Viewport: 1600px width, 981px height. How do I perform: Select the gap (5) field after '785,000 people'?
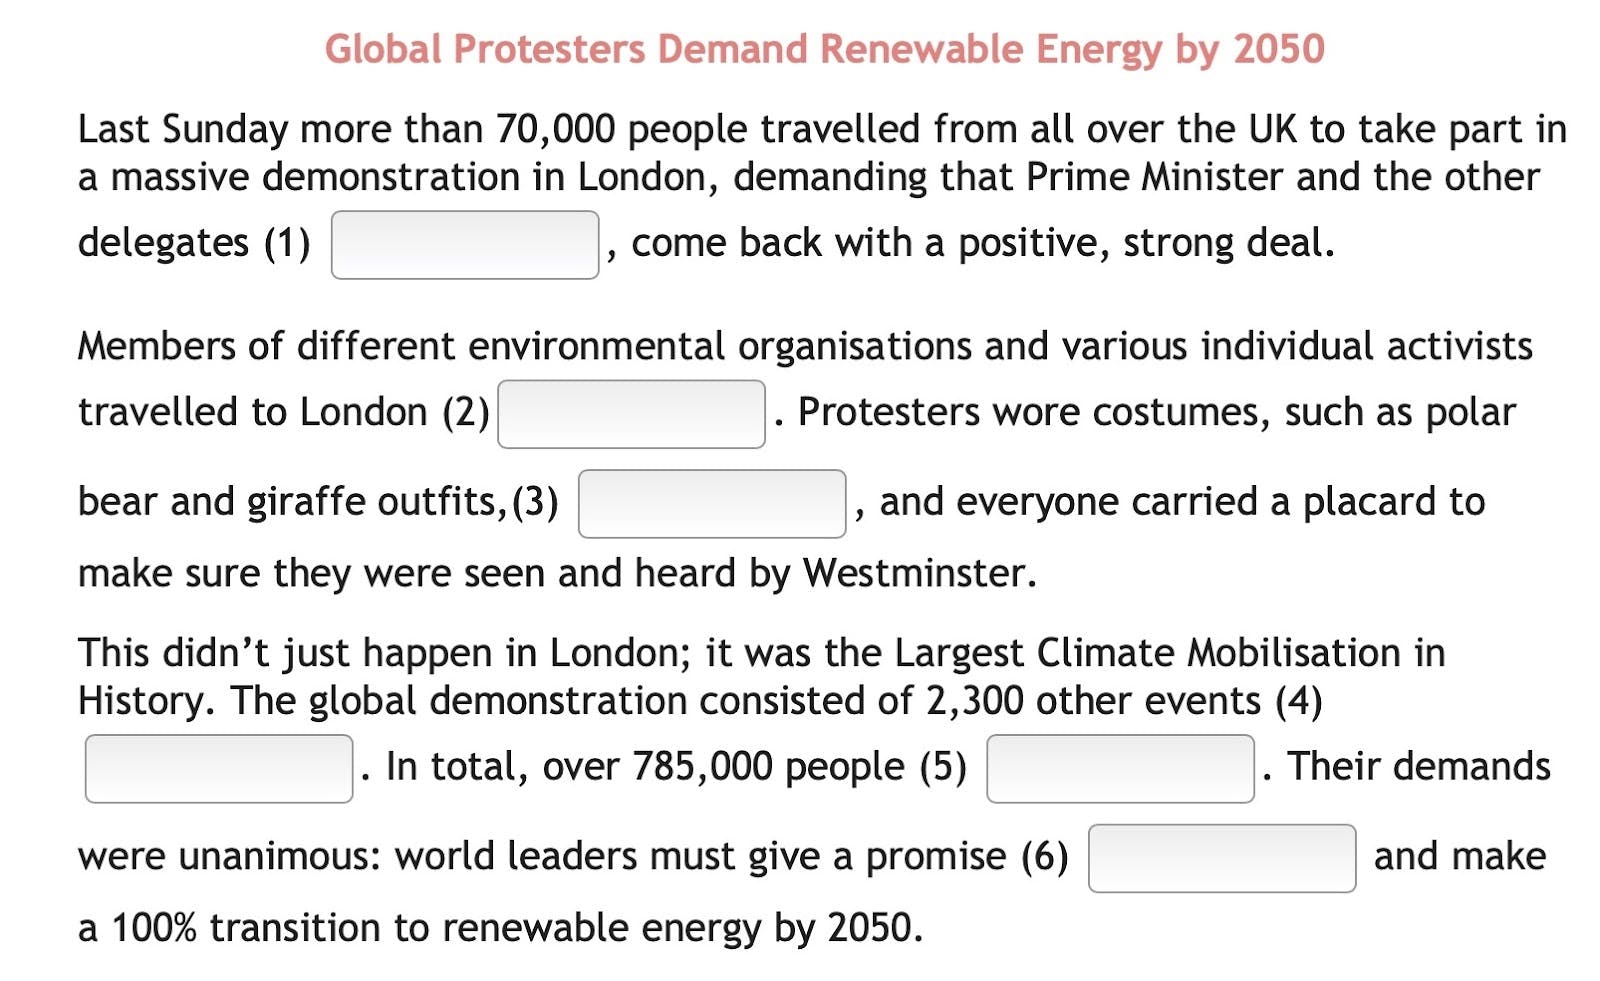coord(1120,769)
